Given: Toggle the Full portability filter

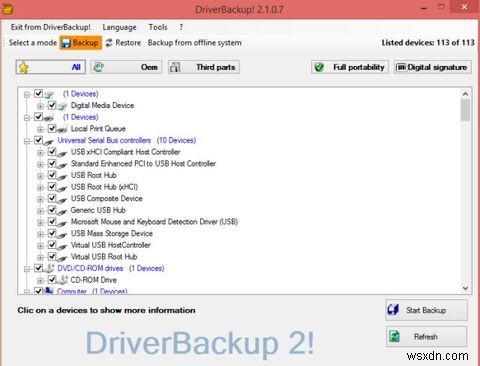Looking at the screenshot, I should [350, 67].
